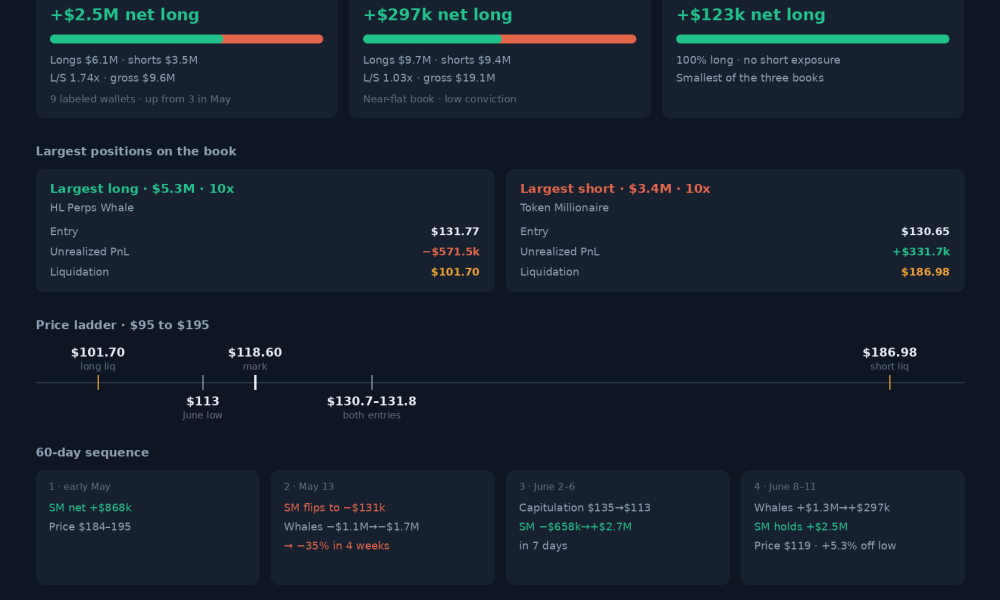Click the +$123k net long heading
1000x600 pixels.
click(751, 15)
